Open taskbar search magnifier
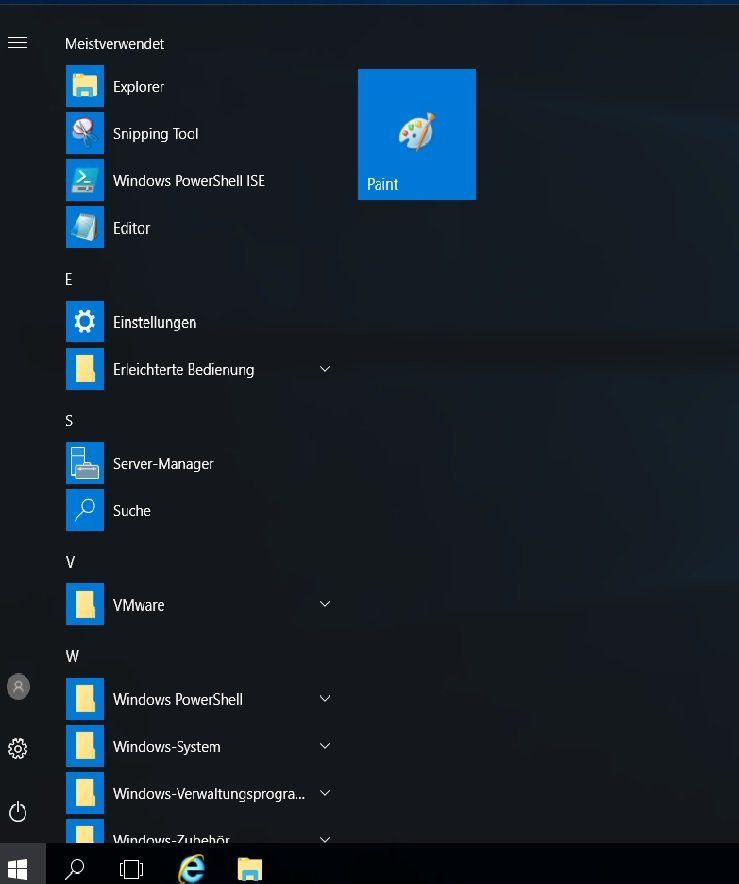This screenshot has width=739, height=884. (x=75, y=869)
